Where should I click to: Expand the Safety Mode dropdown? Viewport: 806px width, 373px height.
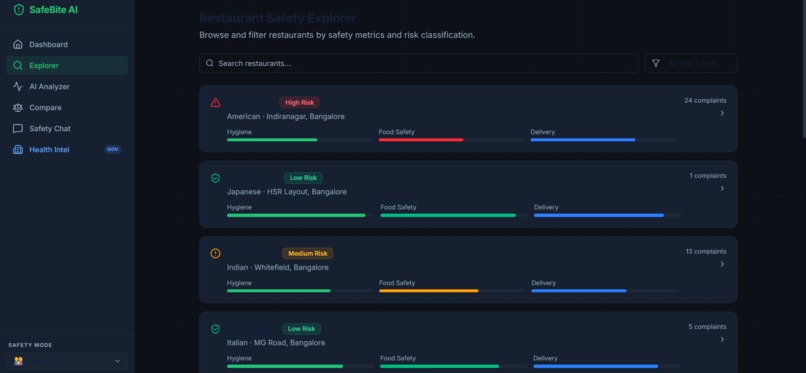(67, 361)
